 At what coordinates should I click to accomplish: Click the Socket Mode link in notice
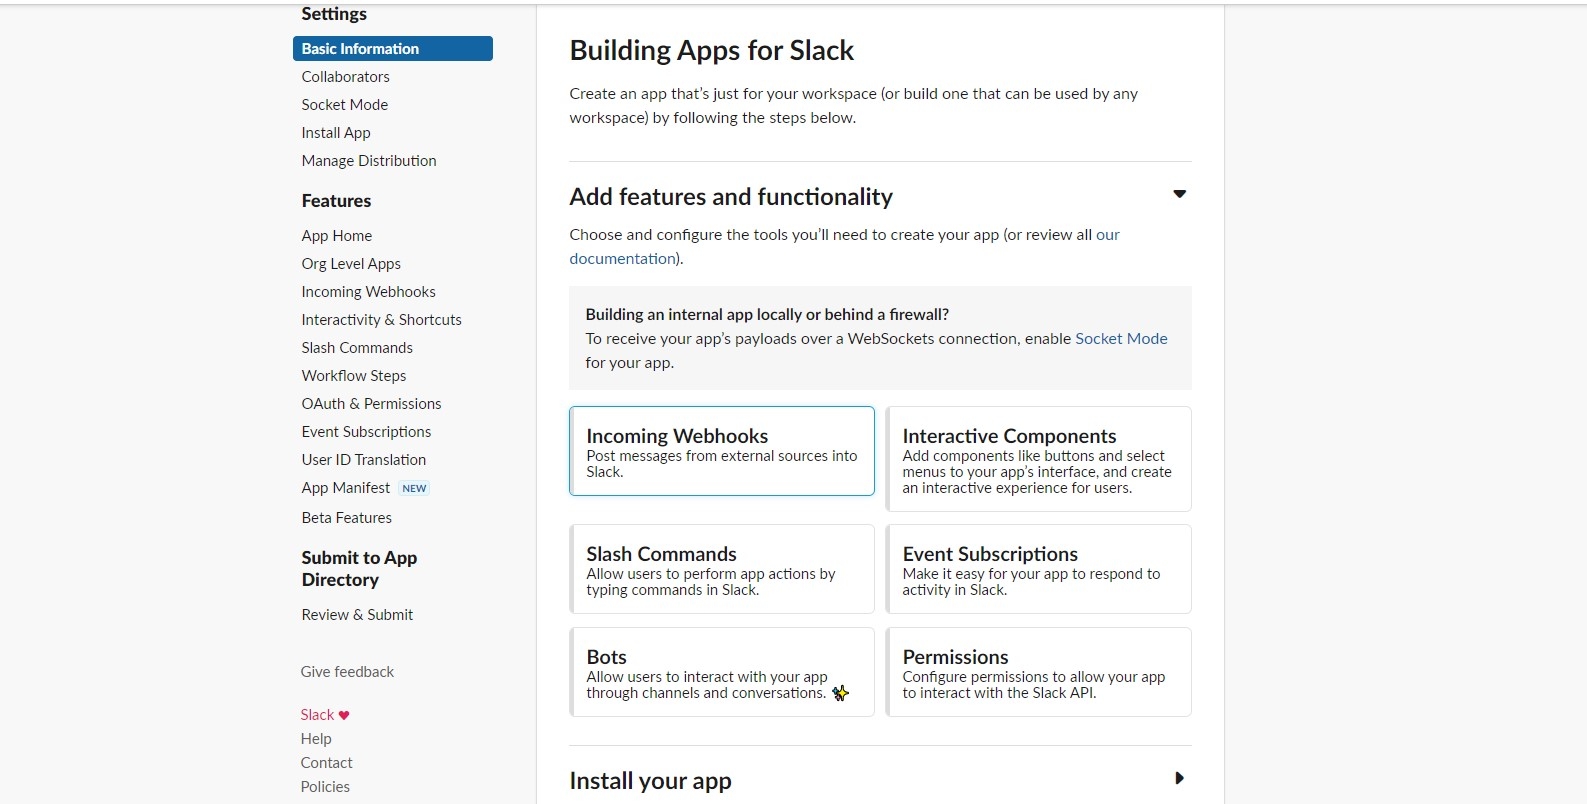click(x=1121, y=338)
